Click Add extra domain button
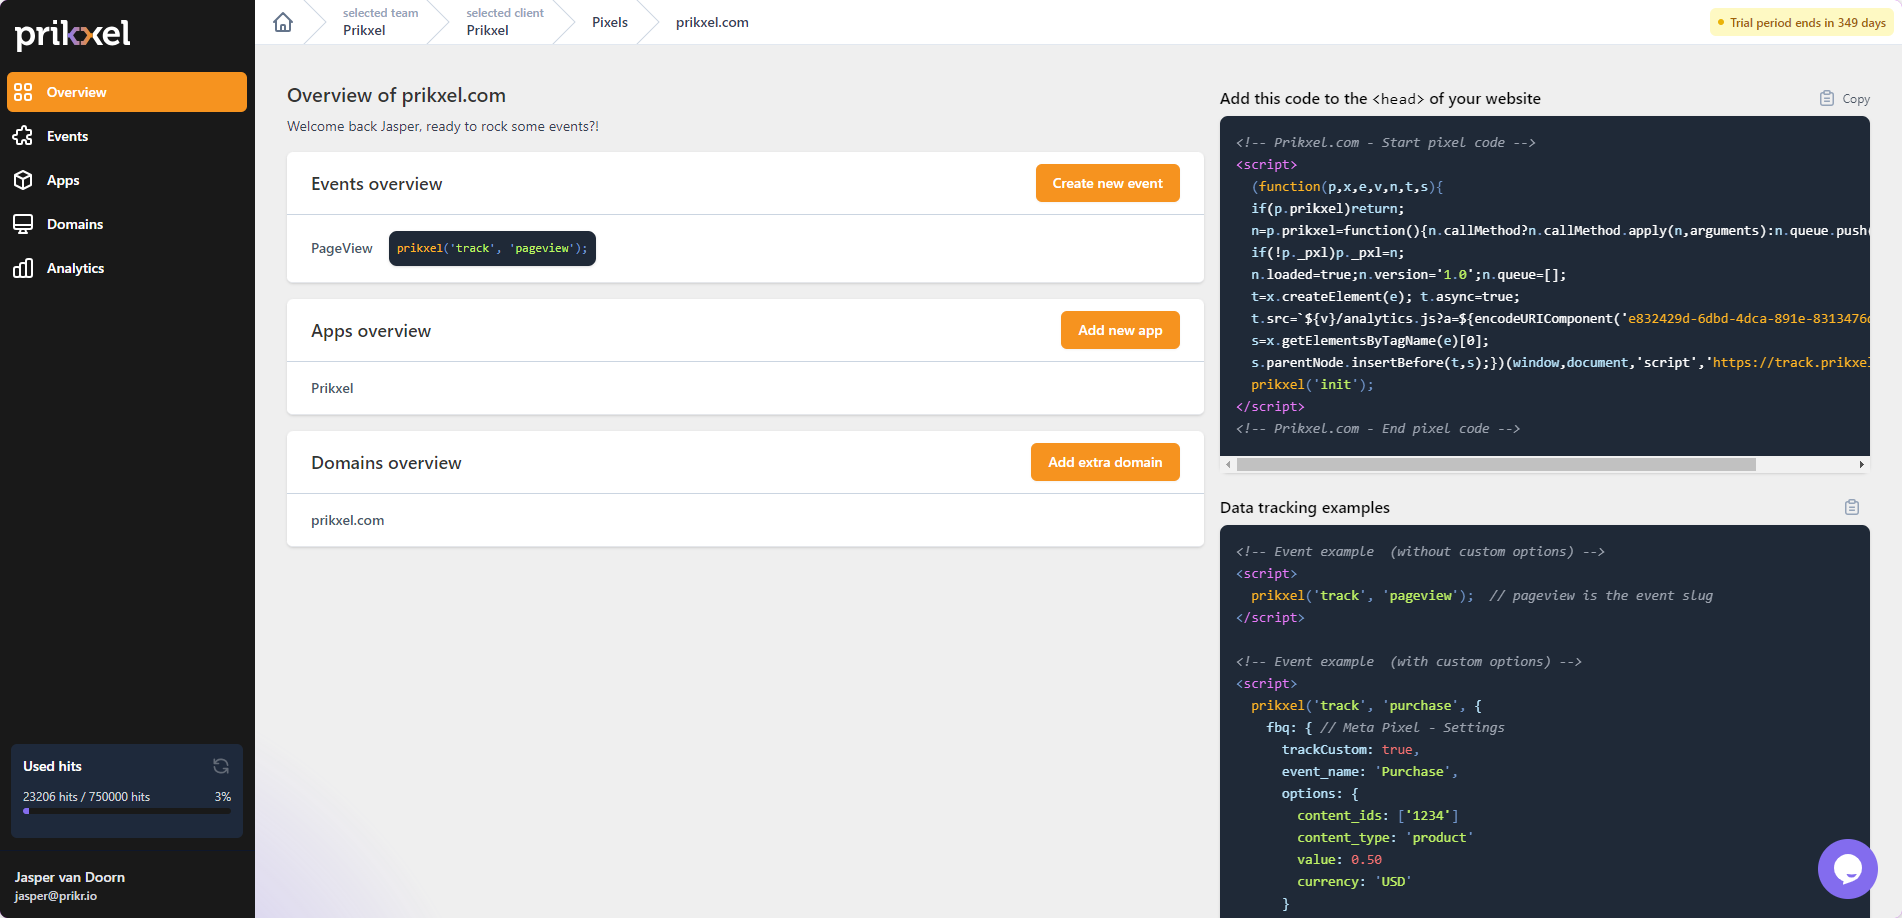 (x=1105, y=462)
